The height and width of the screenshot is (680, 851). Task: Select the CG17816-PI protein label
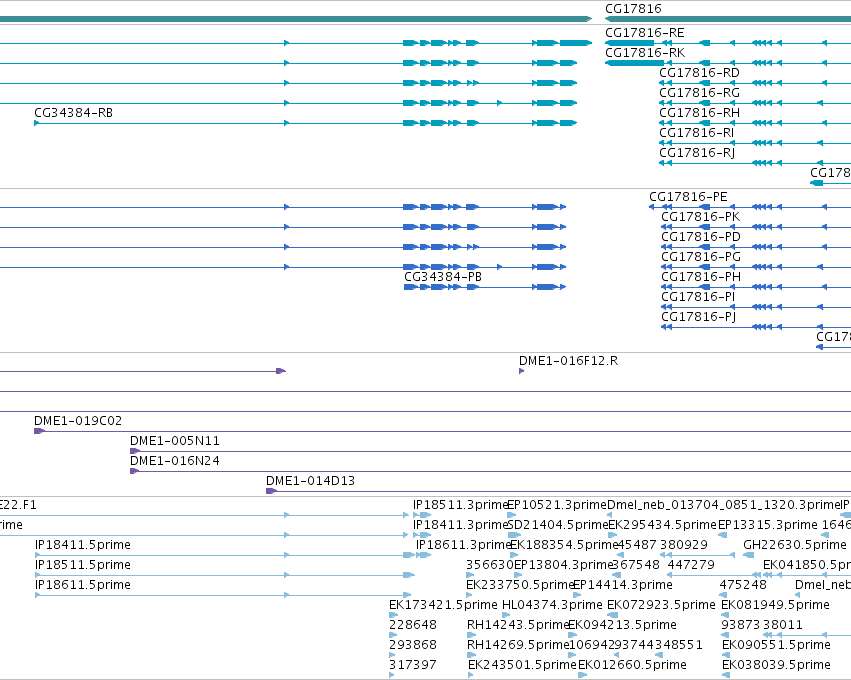coord(698,297)
